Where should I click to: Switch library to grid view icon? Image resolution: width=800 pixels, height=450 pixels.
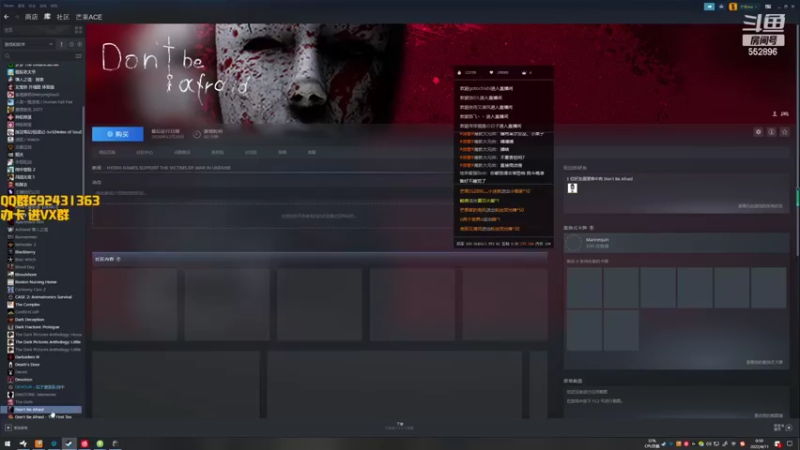point(78,30)
